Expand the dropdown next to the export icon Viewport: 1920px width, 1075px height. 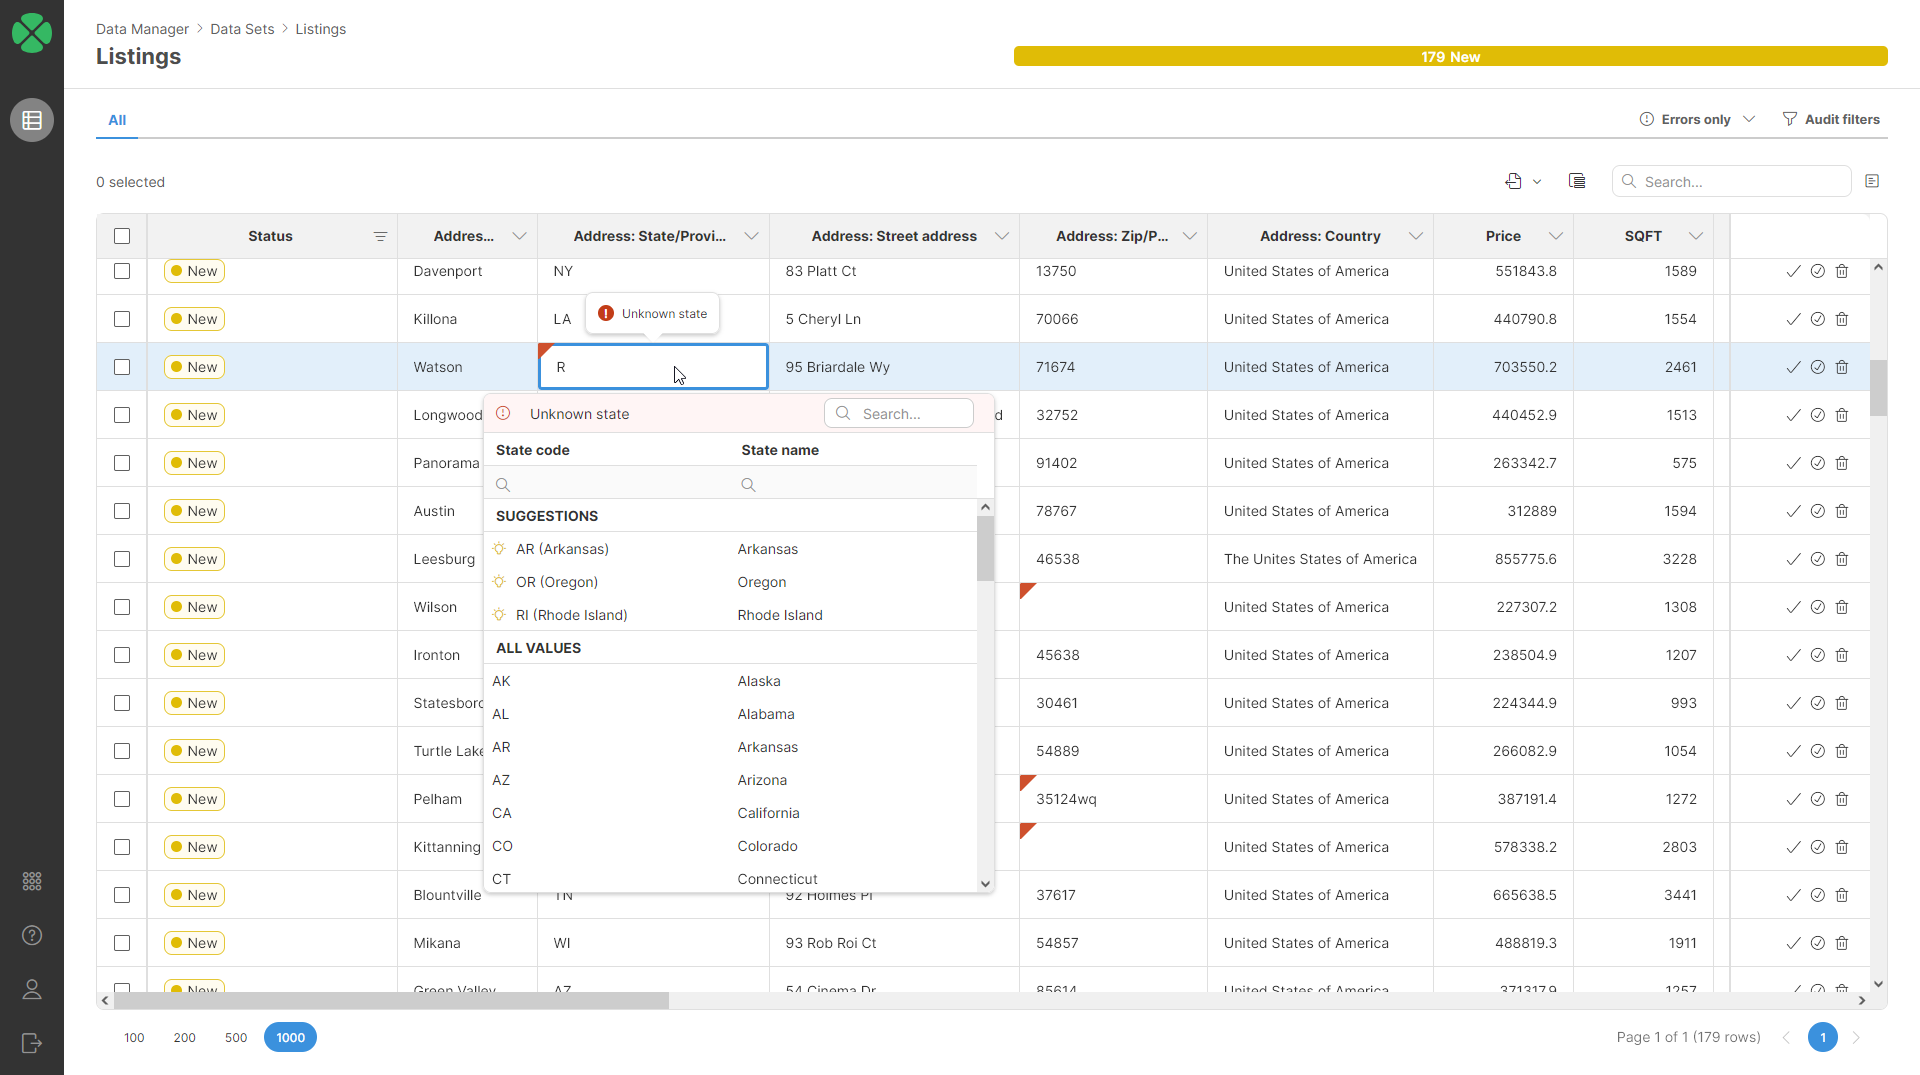(1537, 181)
